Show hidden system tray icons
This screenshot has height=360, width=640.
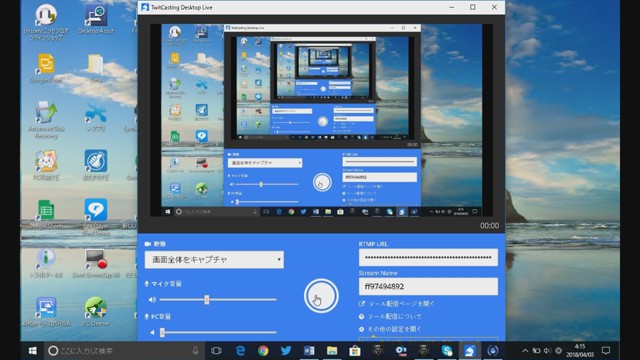click(525, 351)
